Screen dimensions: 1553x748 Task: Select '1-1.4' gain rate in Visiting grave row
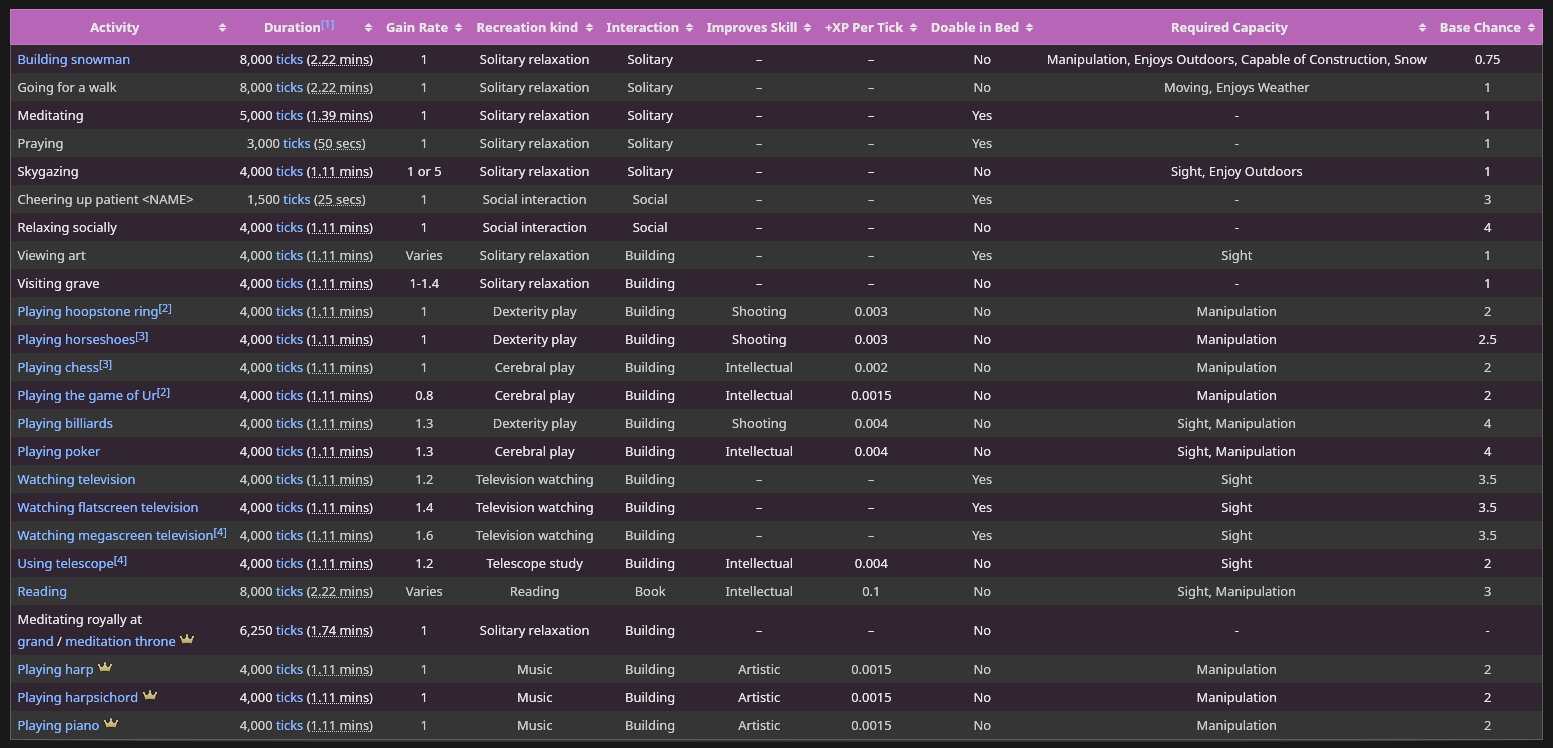coord(424,284)
